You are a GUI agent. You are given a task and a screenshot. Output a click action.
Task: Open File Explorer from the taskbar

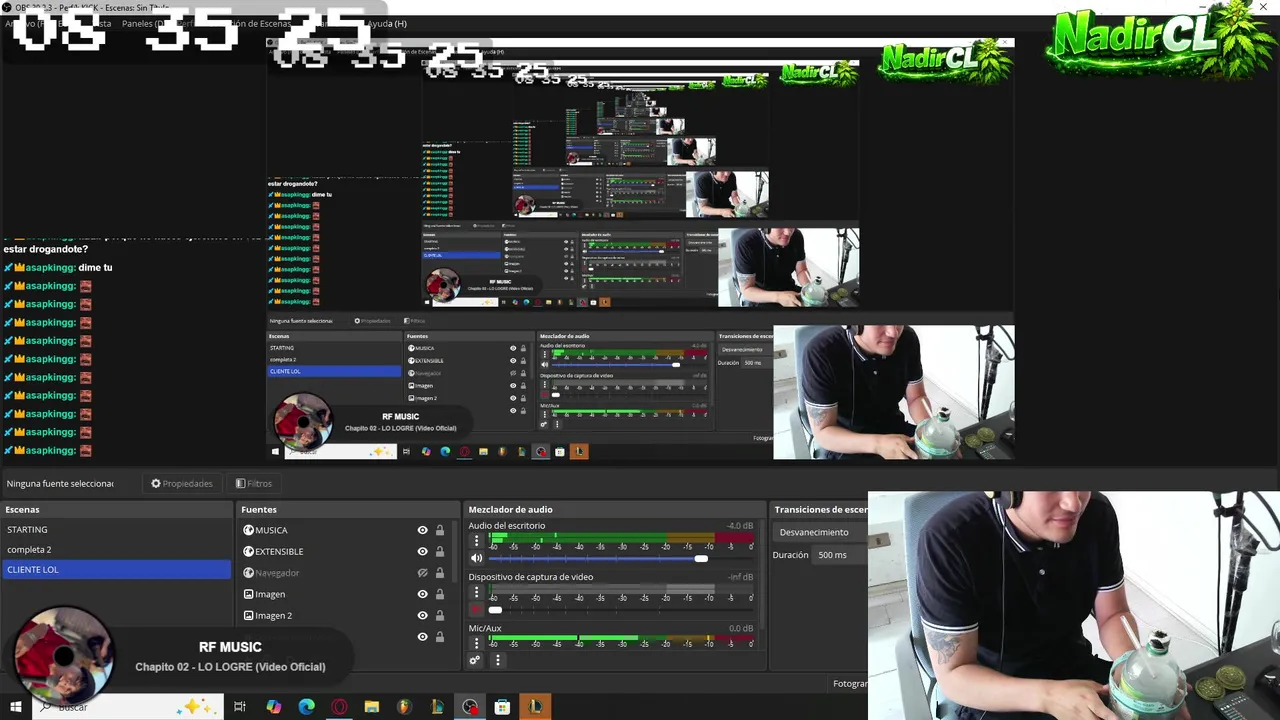(372, 707)
